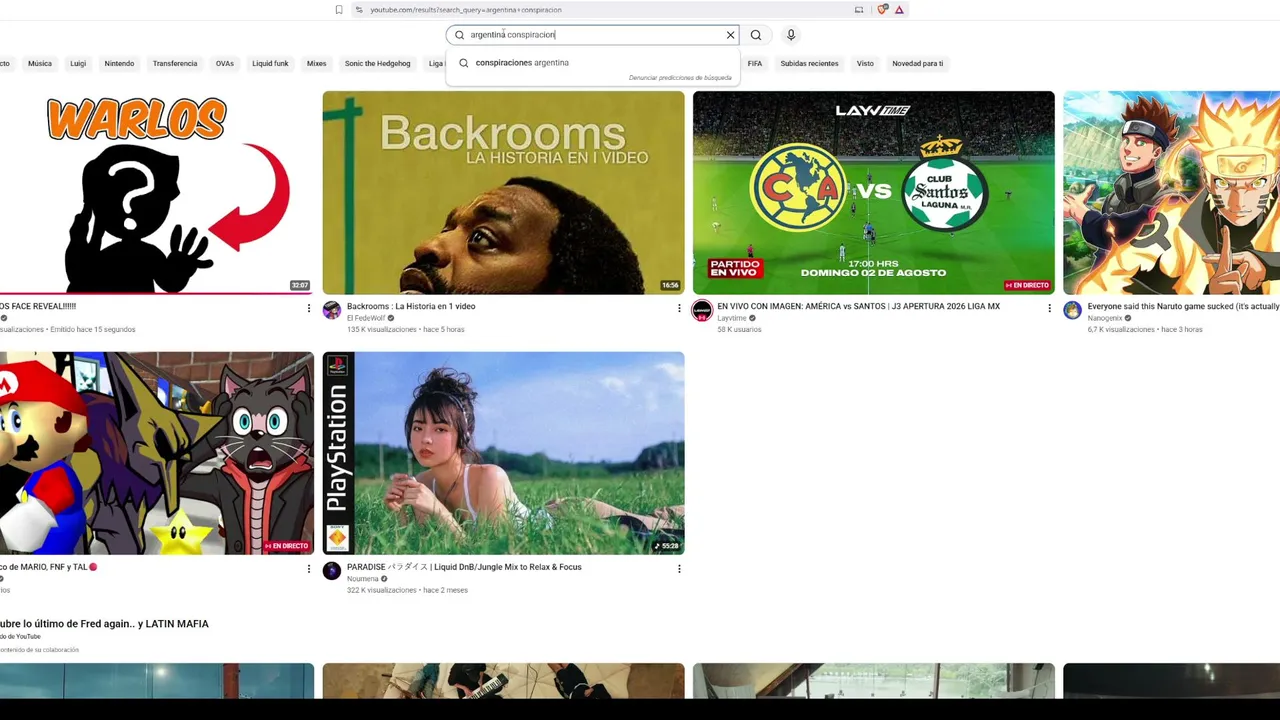
Task: Open options menu for MARIO, FNF y TAL video
Action: (x=309, y=569)
